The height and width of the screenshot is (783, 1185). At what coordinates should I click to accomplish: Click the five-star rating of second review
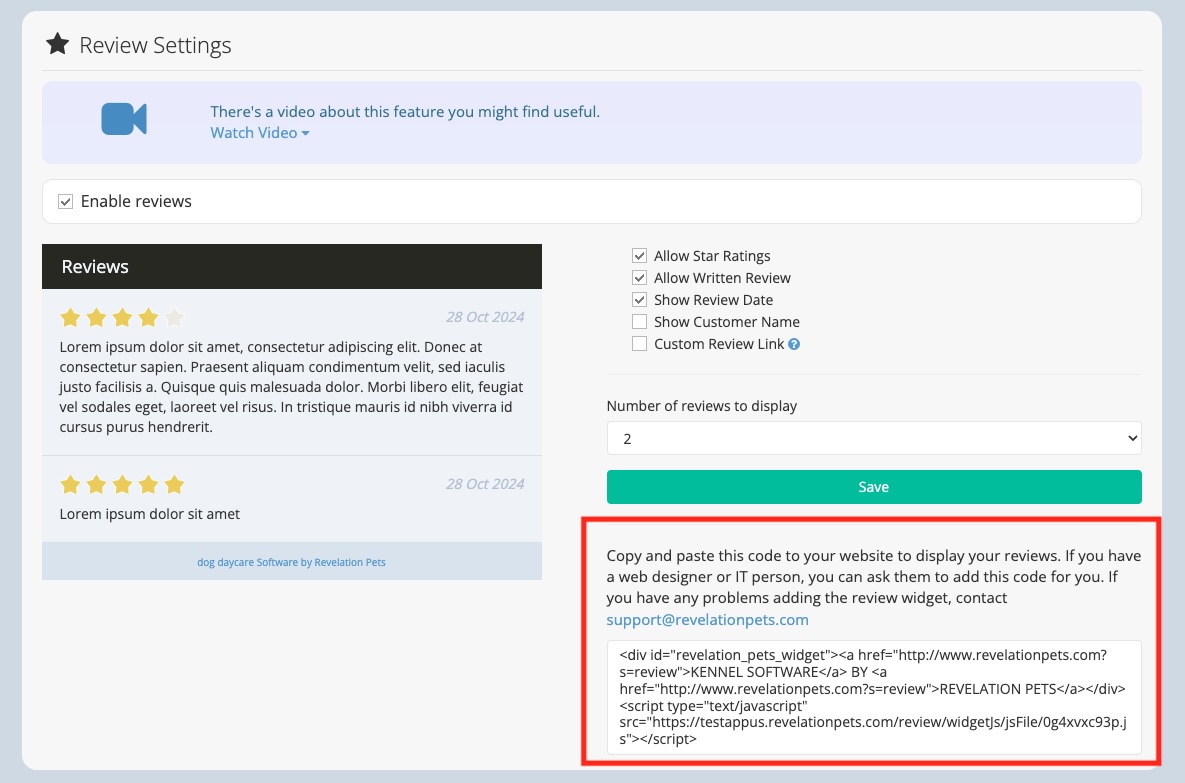click(x=122, y=484)
